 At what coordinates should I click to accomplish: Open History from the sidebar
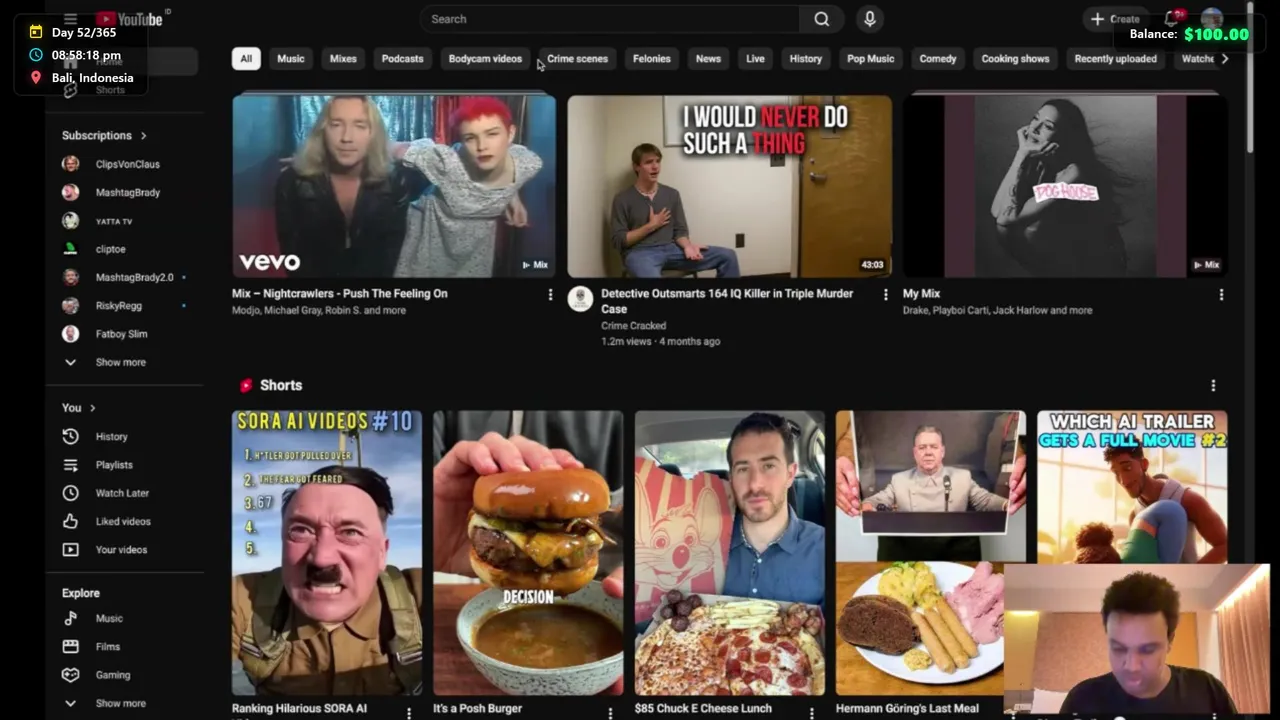tap(111, 436)
